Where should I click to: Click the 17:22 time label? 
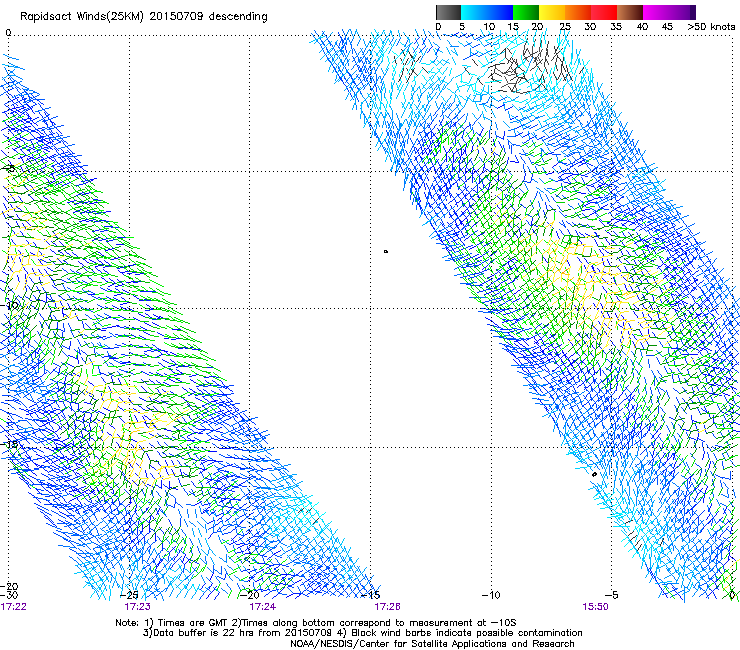13,607
